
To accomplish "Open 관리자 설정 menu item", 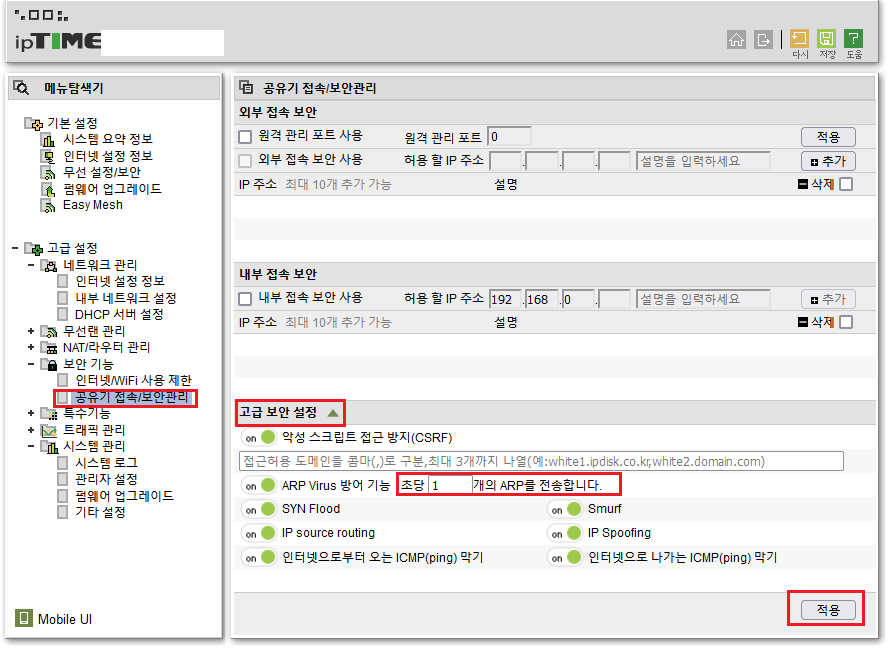I will 106,479.
